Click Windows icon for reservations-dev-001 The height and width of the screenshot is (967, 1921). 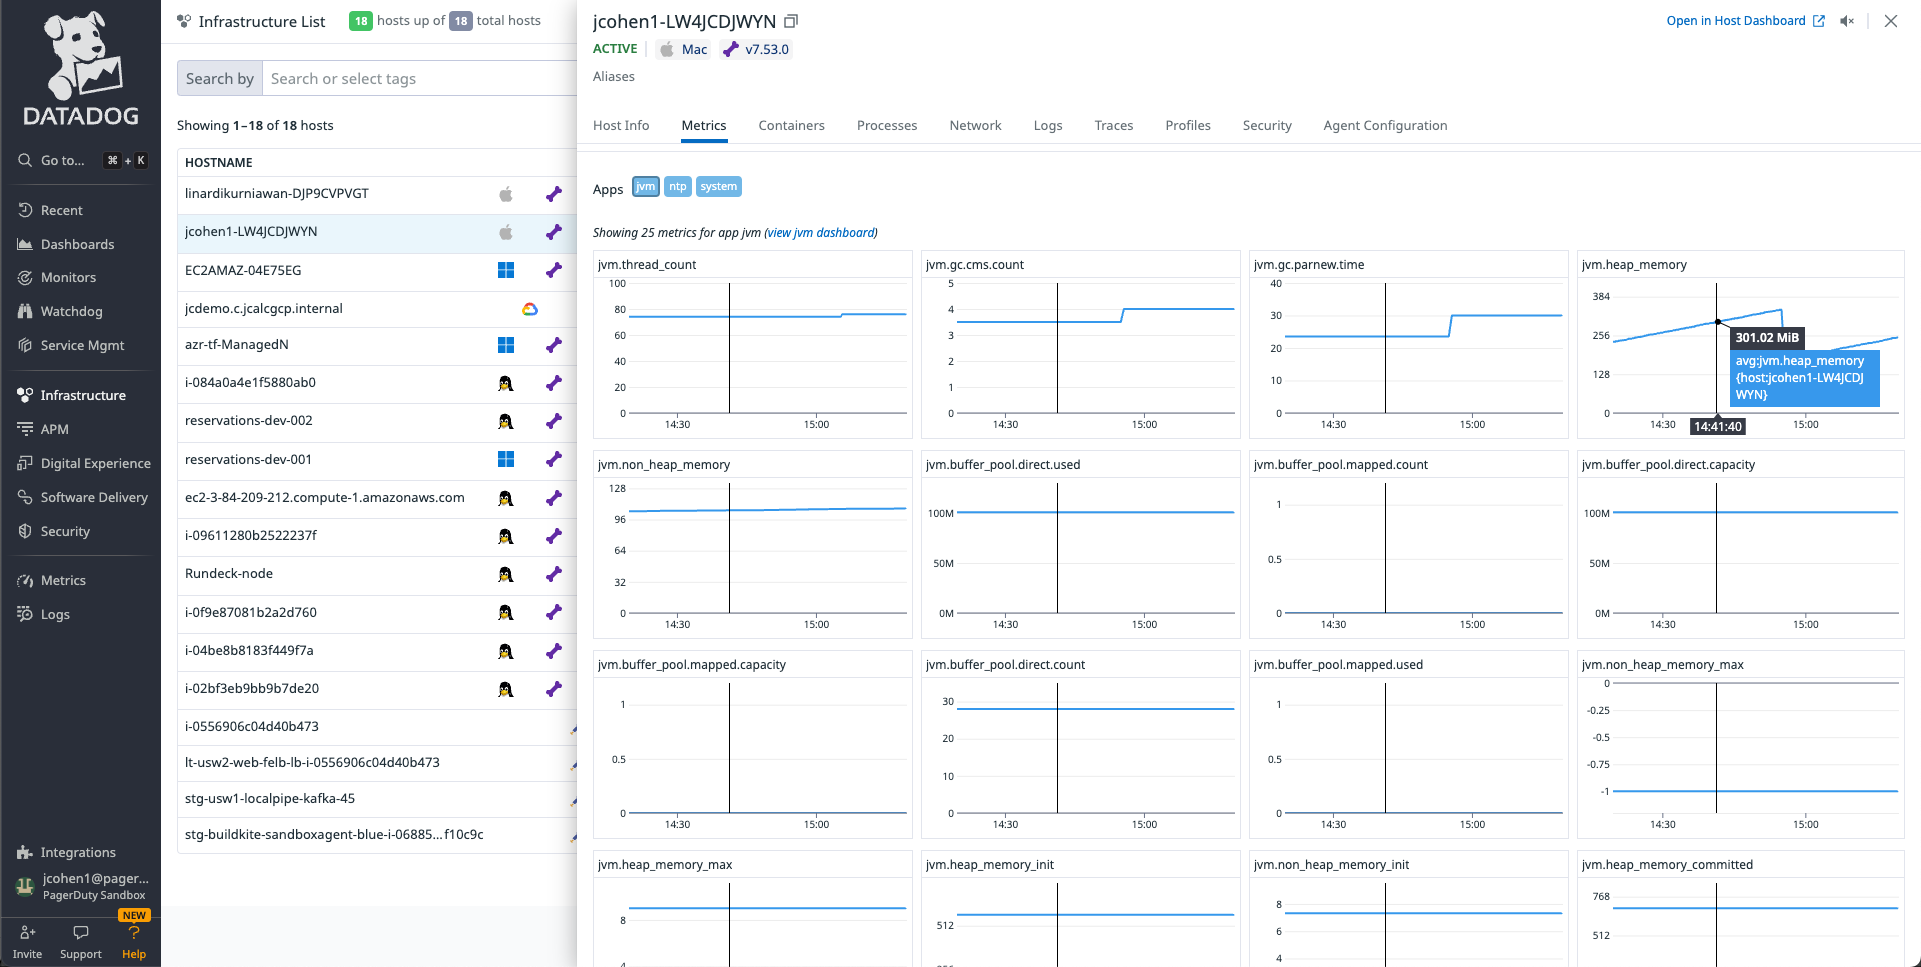point(506,459)
